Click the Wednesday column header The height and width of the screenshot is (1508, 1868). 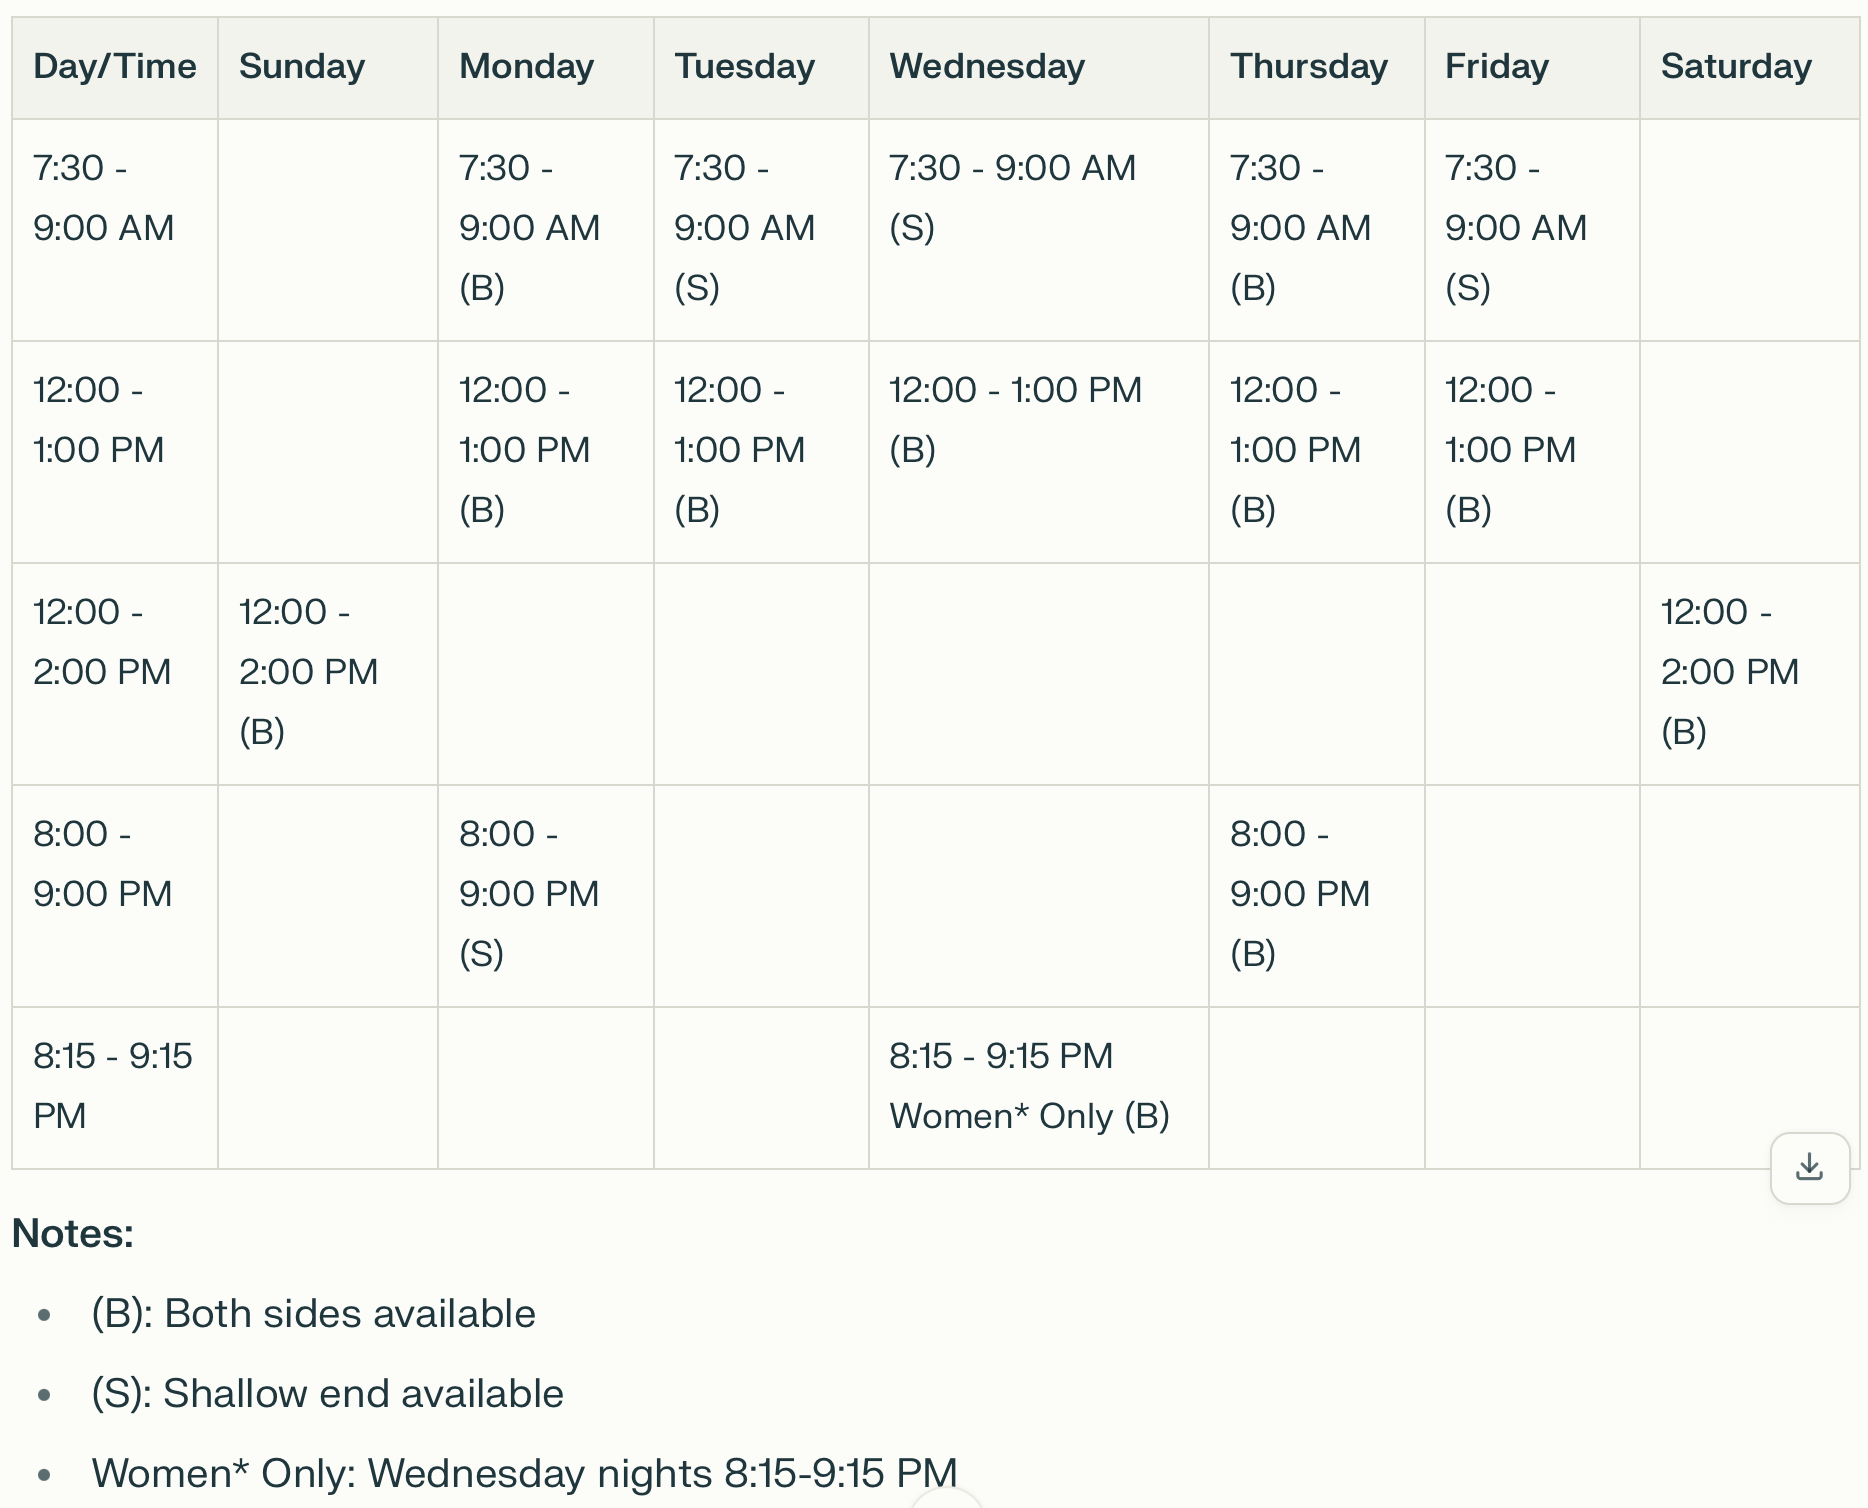tap(1038, 67)
